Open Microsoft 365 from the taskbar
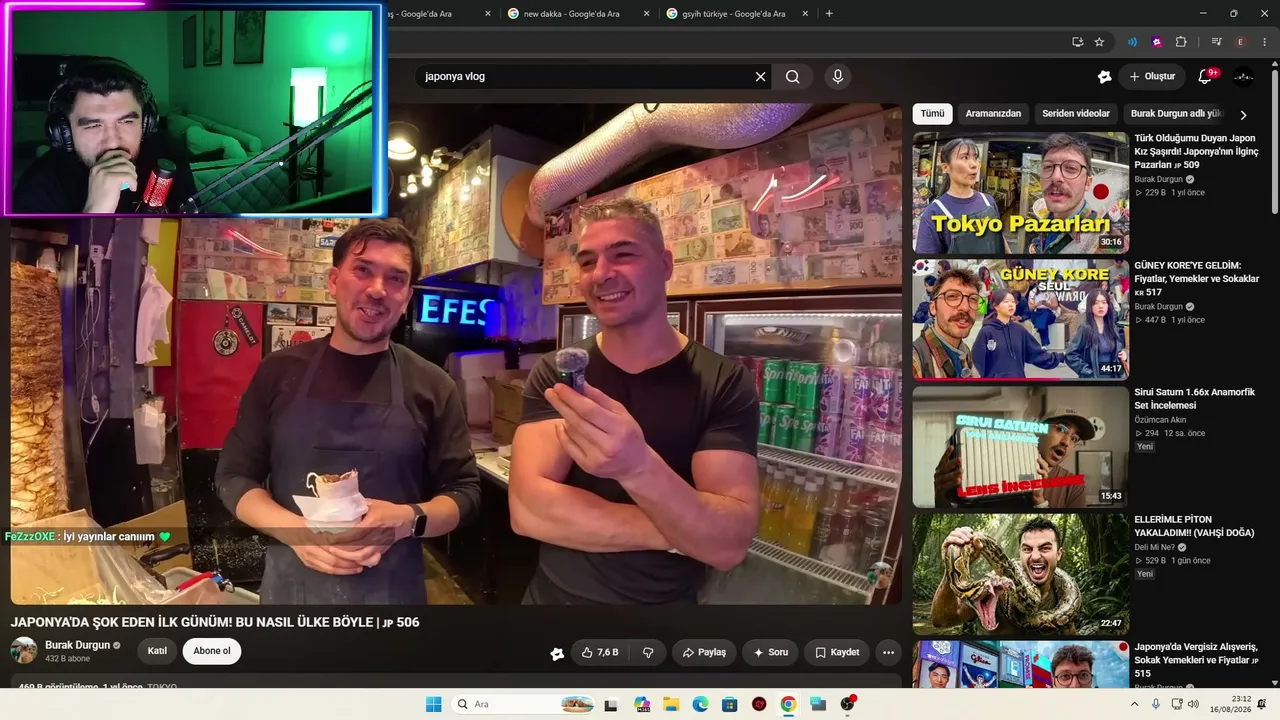 [x=641, y=704]
